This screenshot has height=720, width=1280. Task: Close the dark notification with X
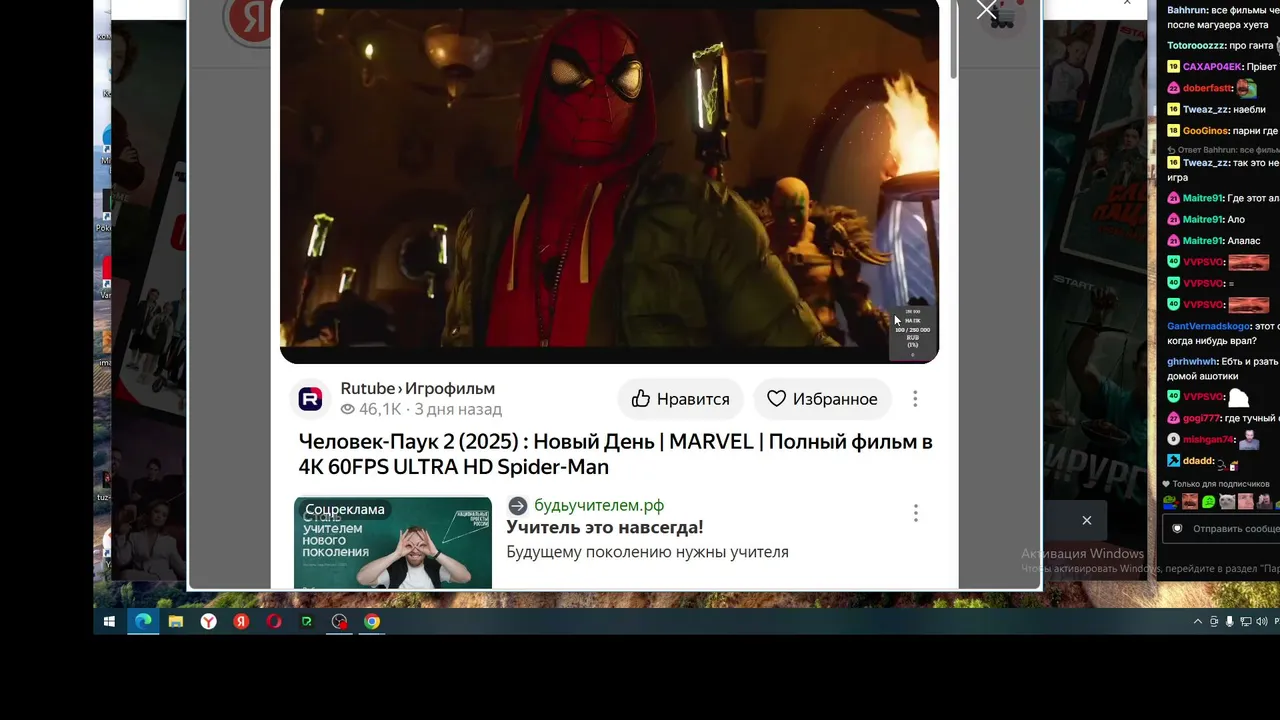pyautogui.click(x=1087, y=520)
